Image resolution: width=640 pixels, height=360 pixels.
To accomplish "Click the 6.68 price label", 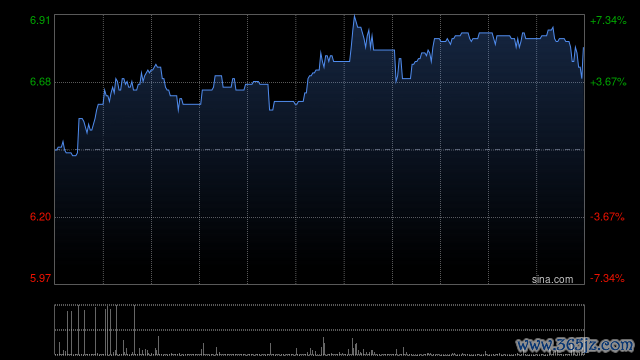I will (x=40, y=82).
